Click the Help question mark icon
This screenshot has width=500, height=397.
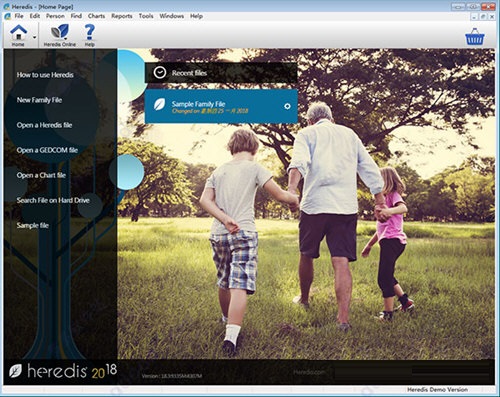(89, 32)
